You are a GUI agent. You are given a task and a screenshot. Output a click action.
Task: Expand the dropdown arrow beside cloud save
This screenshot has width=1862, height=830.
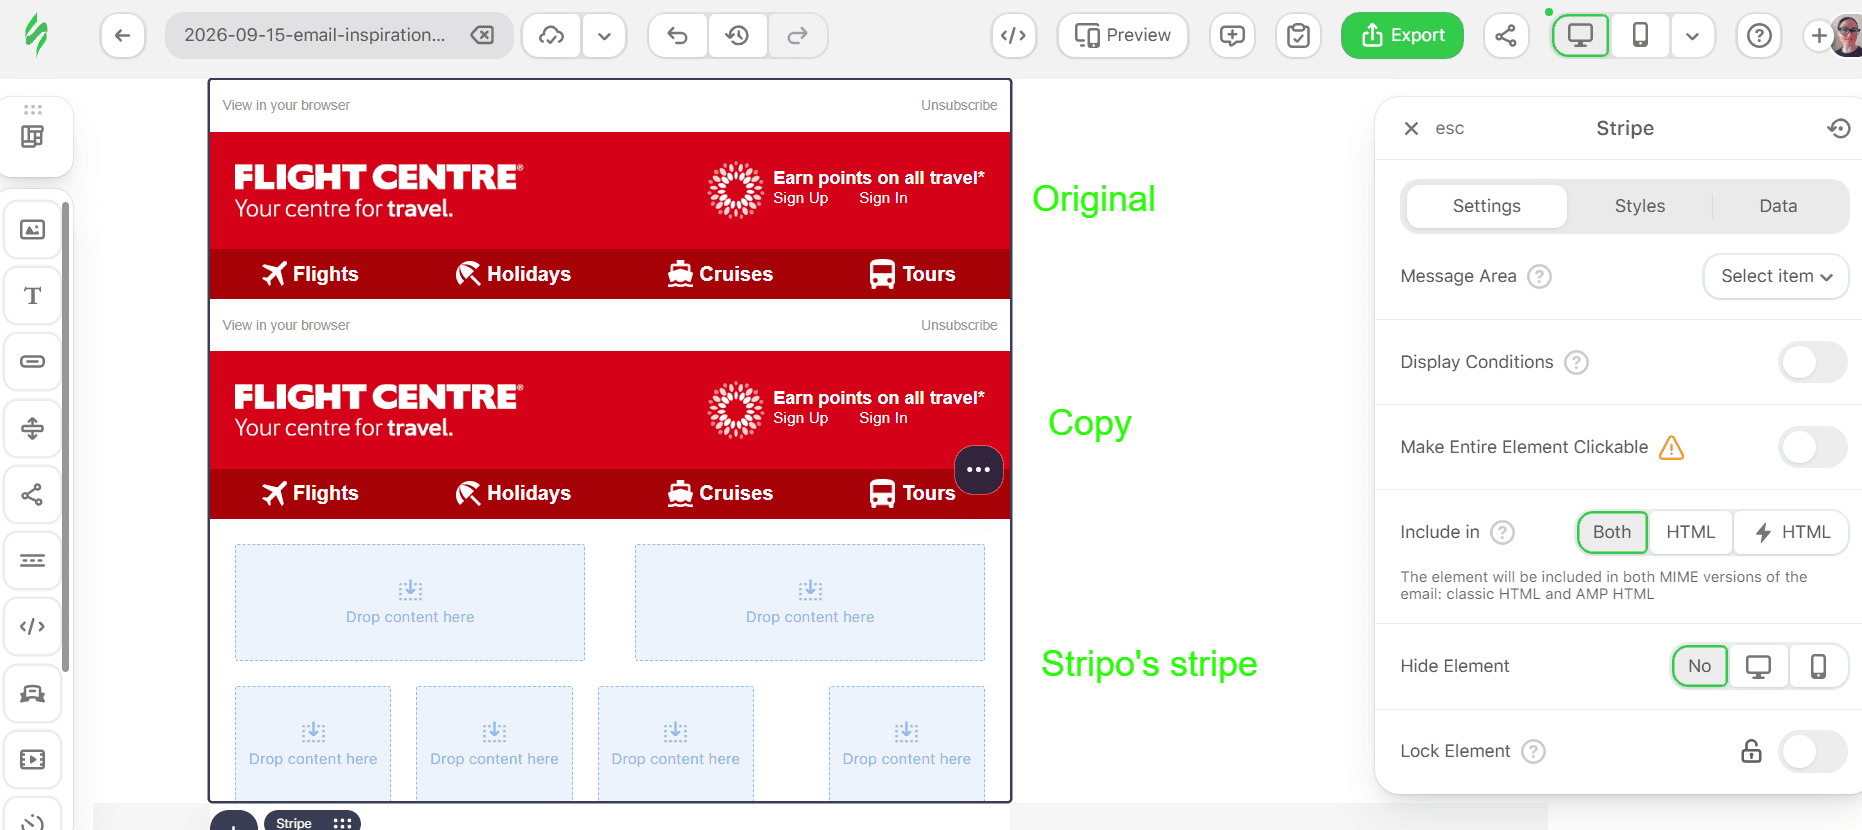coord(604,36)
